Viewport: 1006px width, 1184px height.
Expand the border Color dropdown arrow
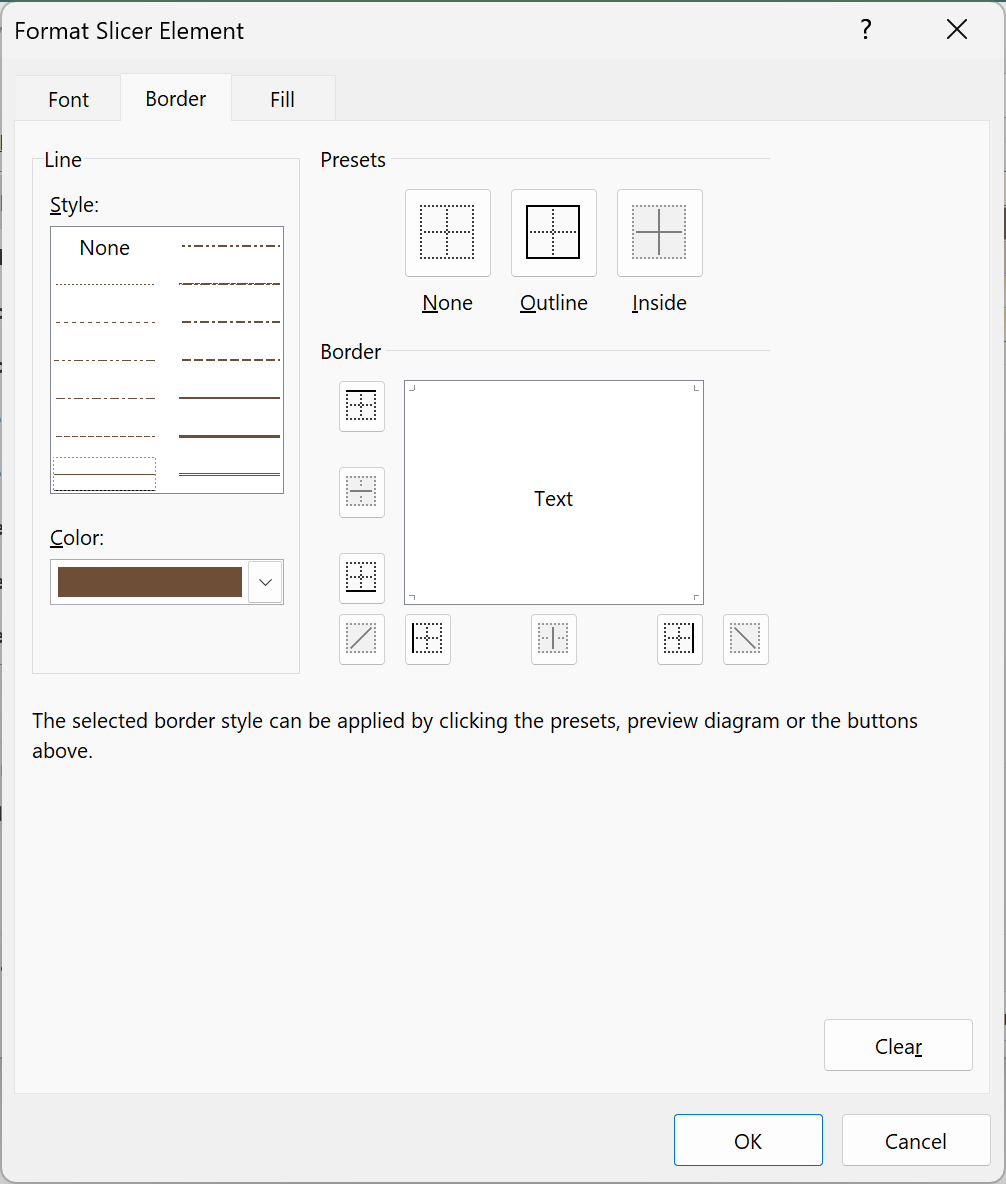265,582
